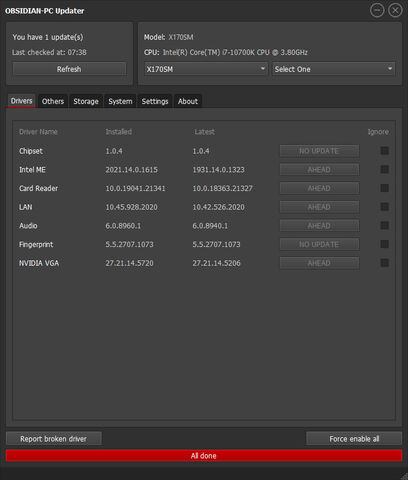408x480 pixels.
Task: Click AHEAD button for Intel ME
Action: pos(319,170)
